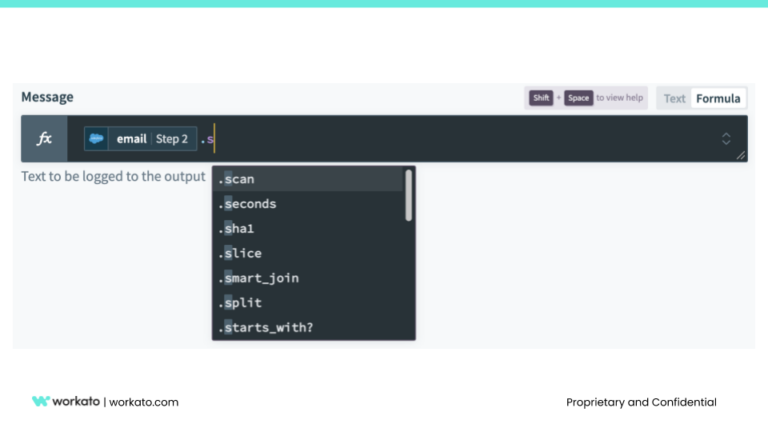Click the fx formula icon
The image size is (768, 432).
(44, 139)
